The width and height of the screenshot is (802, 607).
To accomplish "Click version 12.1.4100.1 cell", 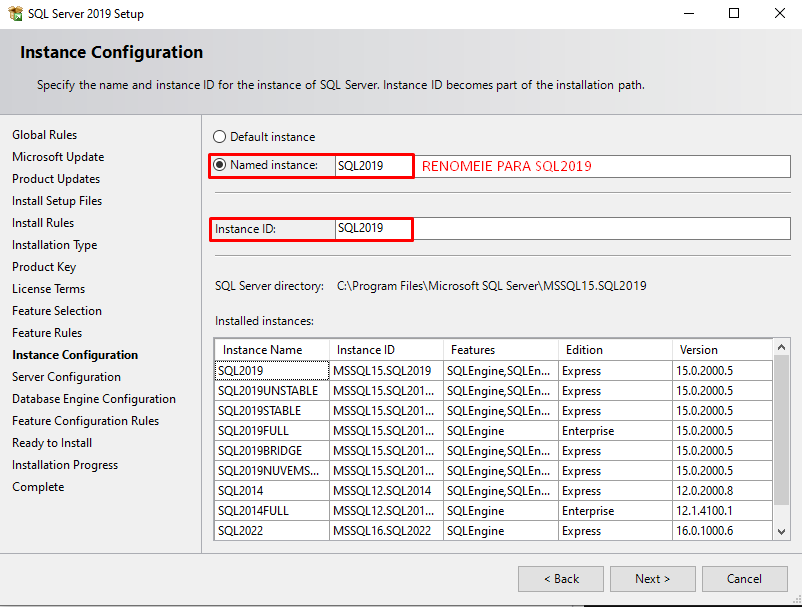I will pos(722,510).
